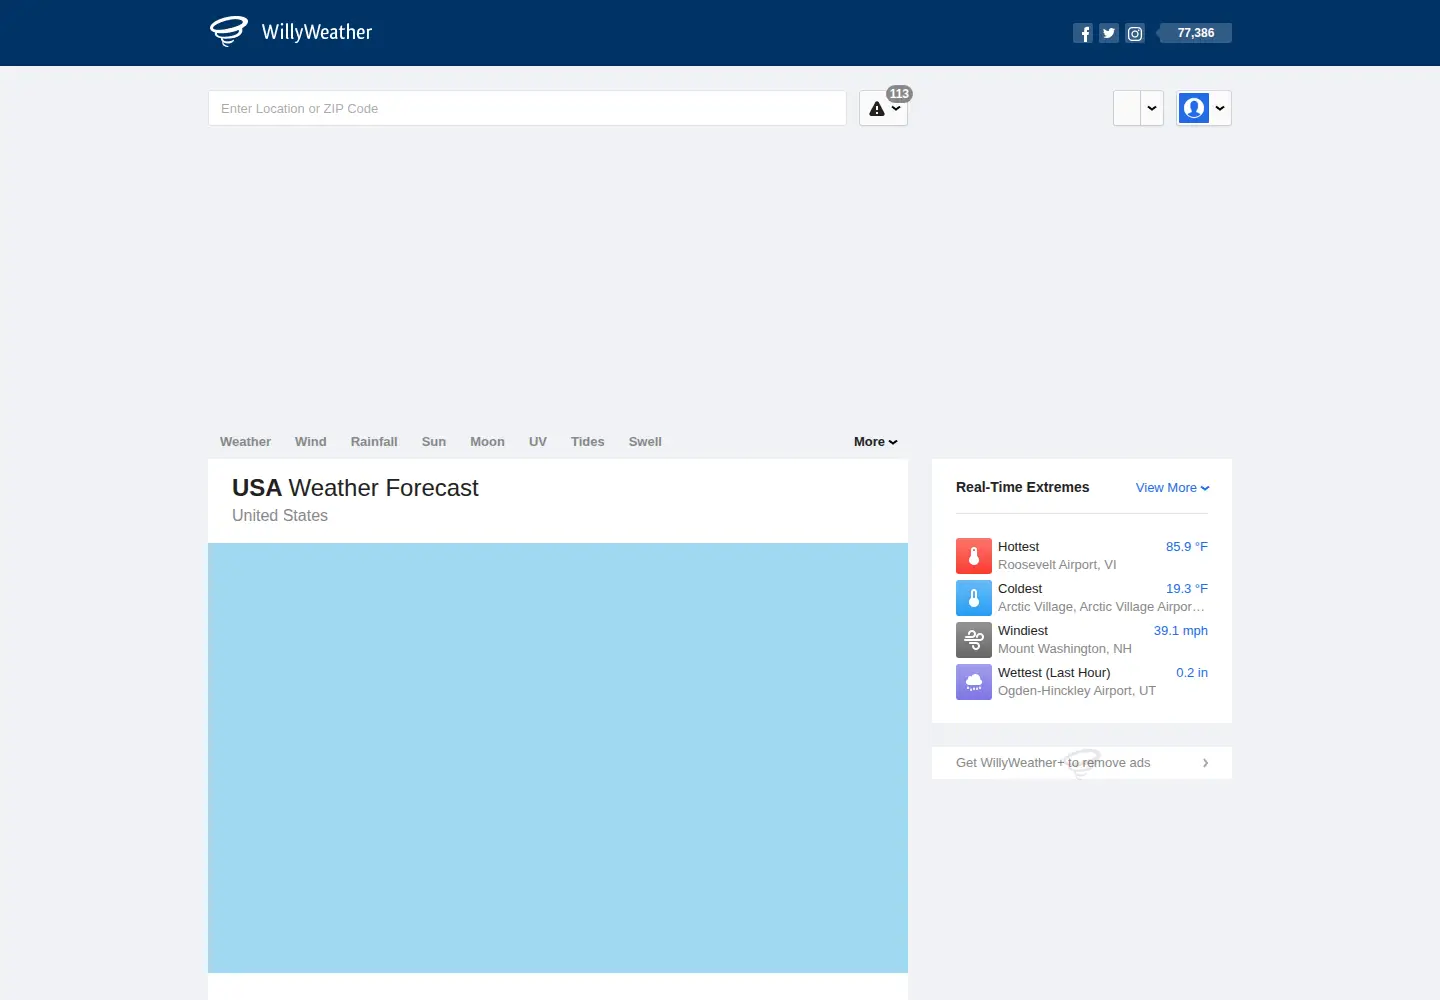Focus the Enter Location or ZIP Code field
The image size is (1440, 1000).
click(527, 108)
